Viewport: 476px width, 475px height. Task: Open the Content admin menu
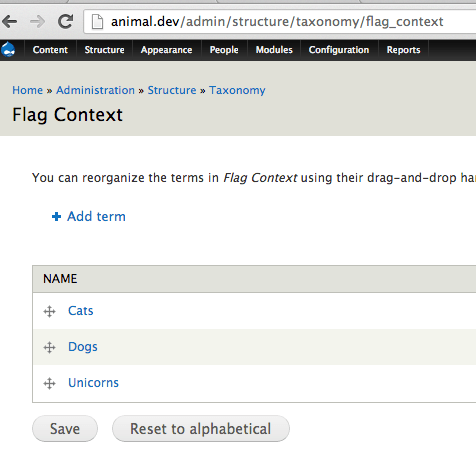(x=50, y=50)
